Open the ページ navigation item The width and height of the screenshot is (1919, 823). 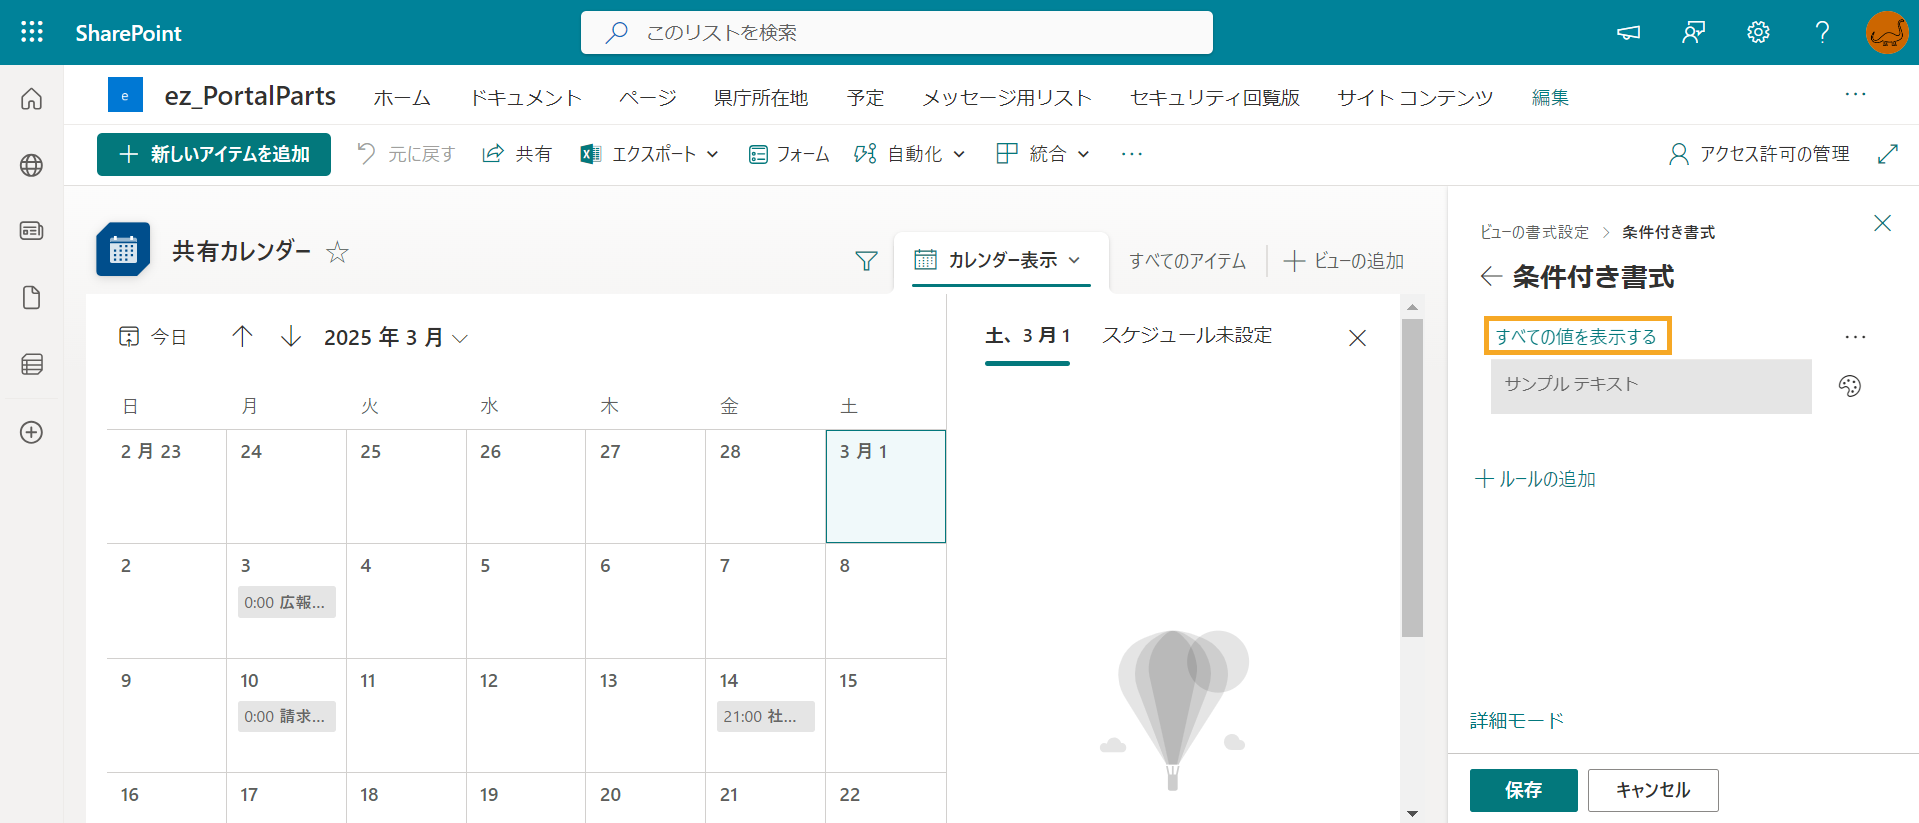click(648, 97)
